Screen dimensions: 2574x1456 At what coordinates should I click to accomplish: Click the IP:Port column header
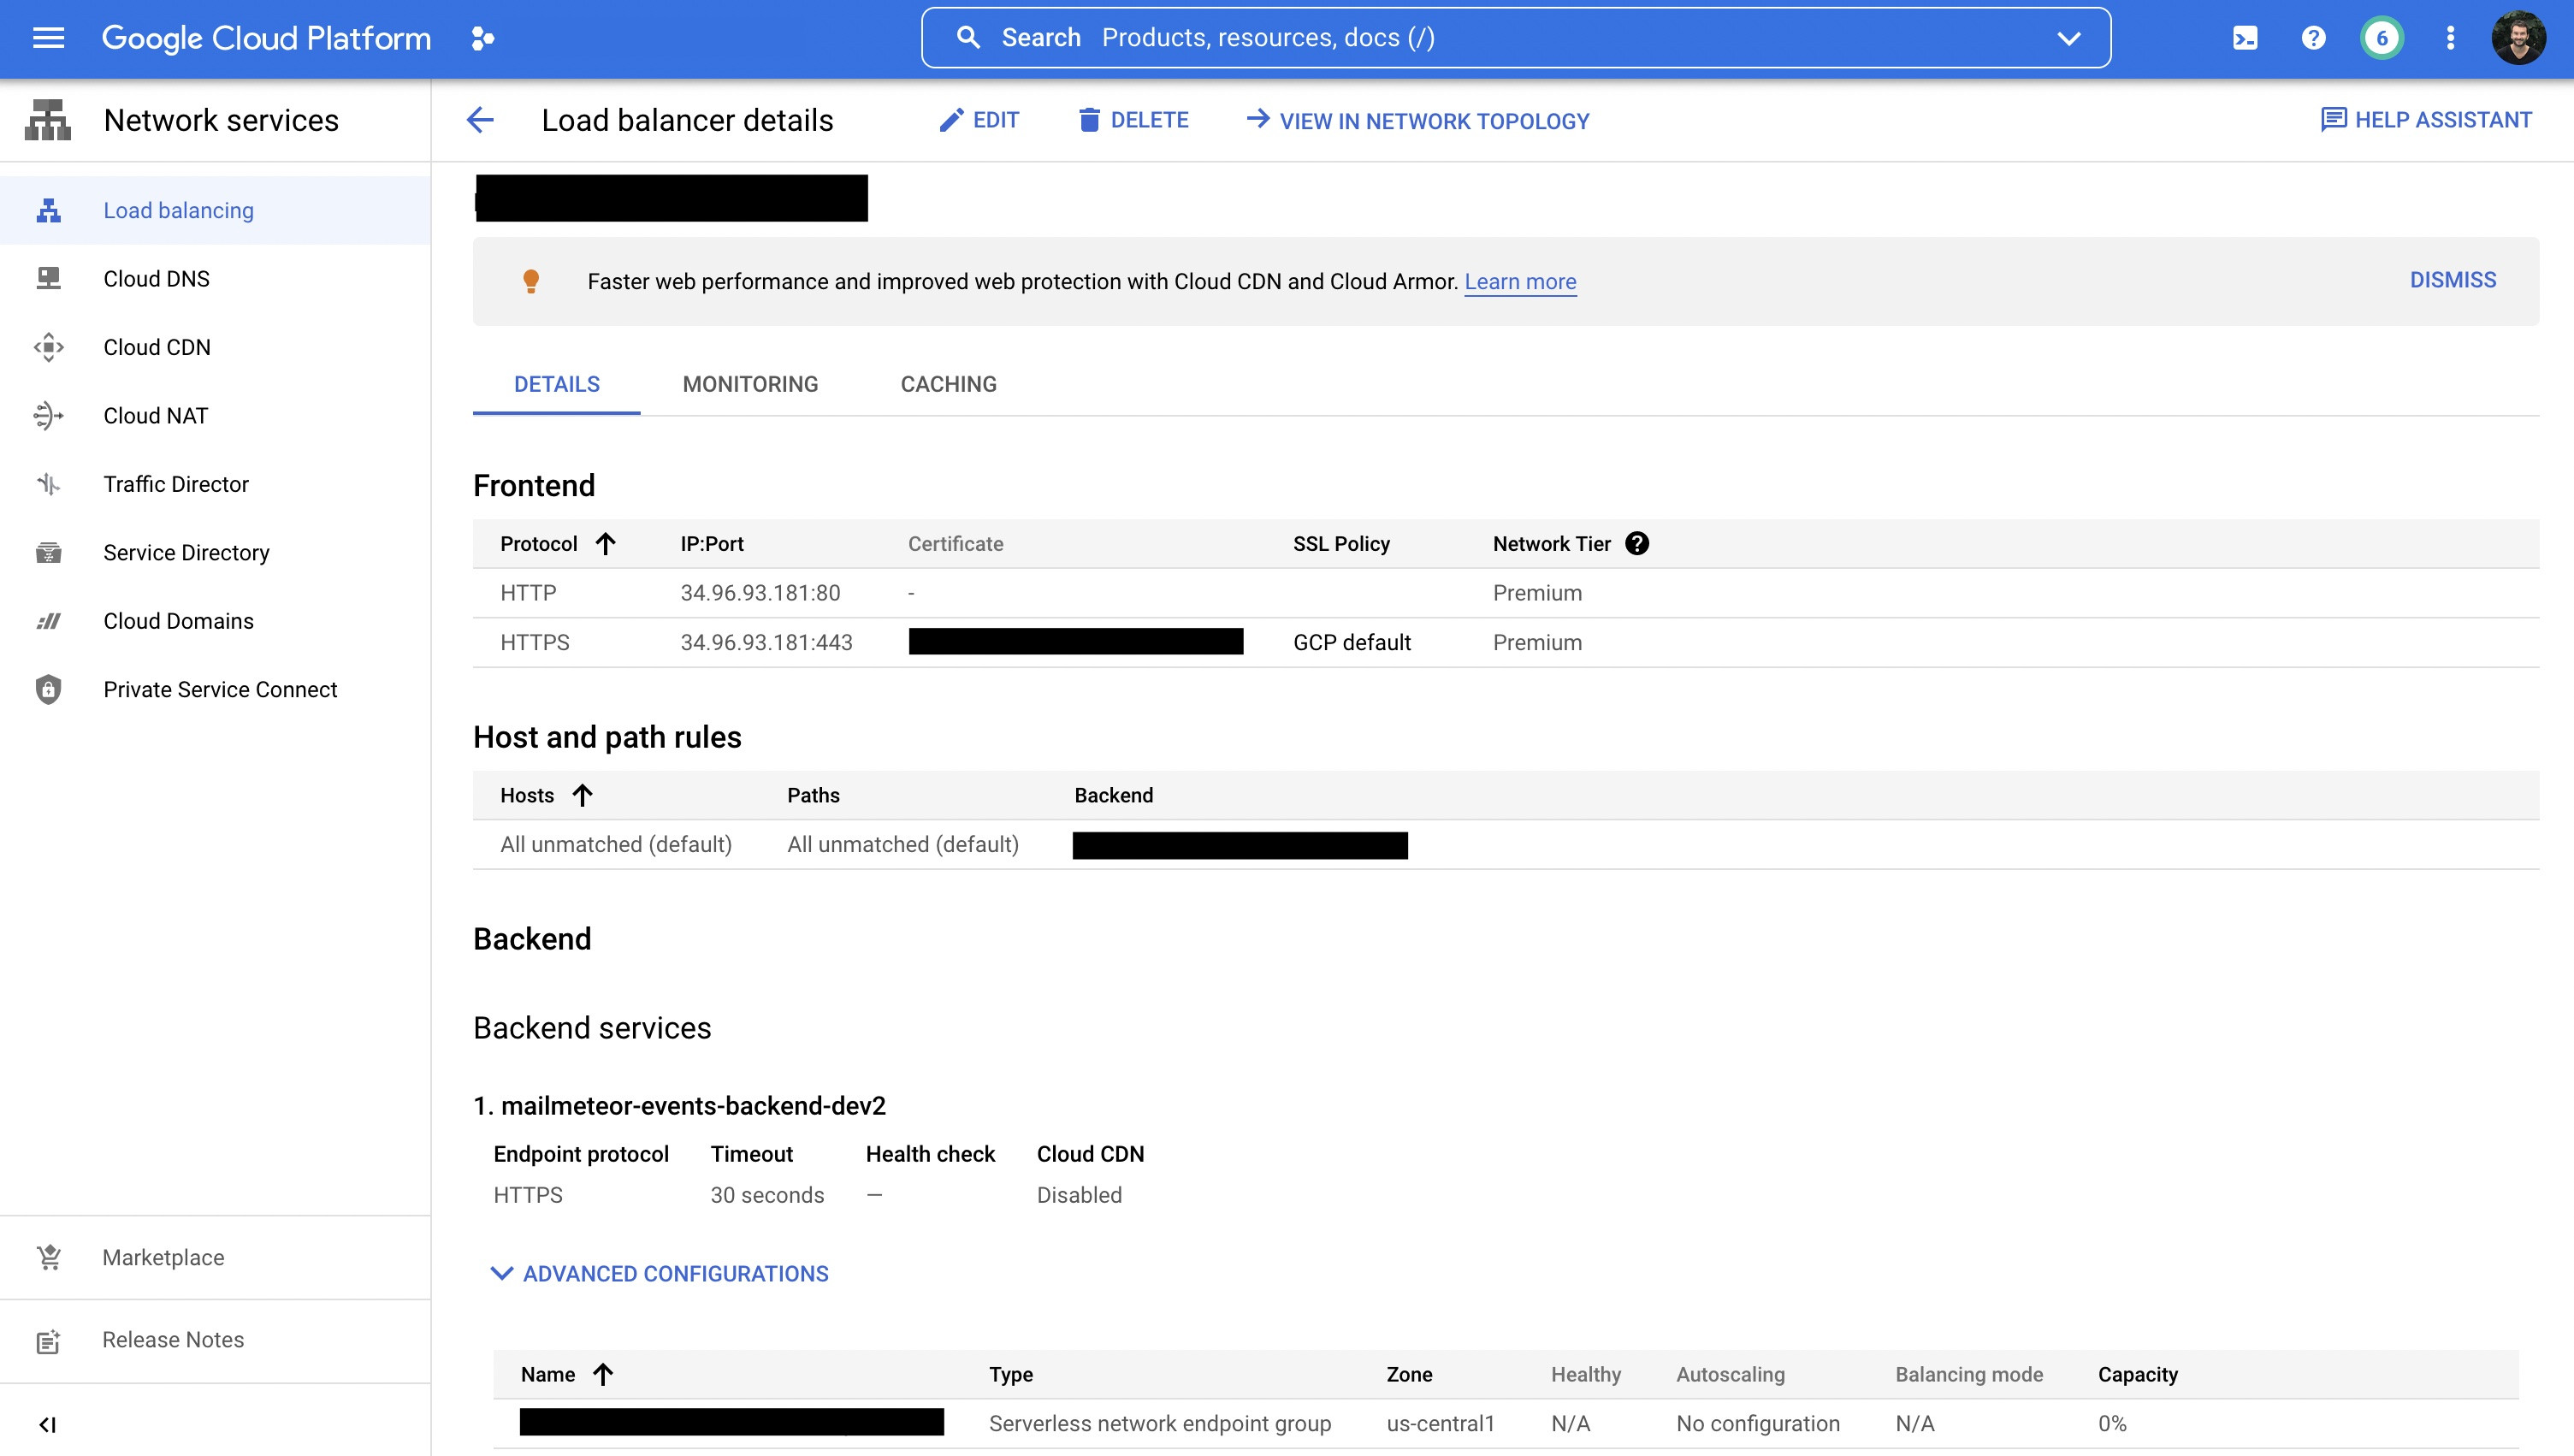coord(712,543)
